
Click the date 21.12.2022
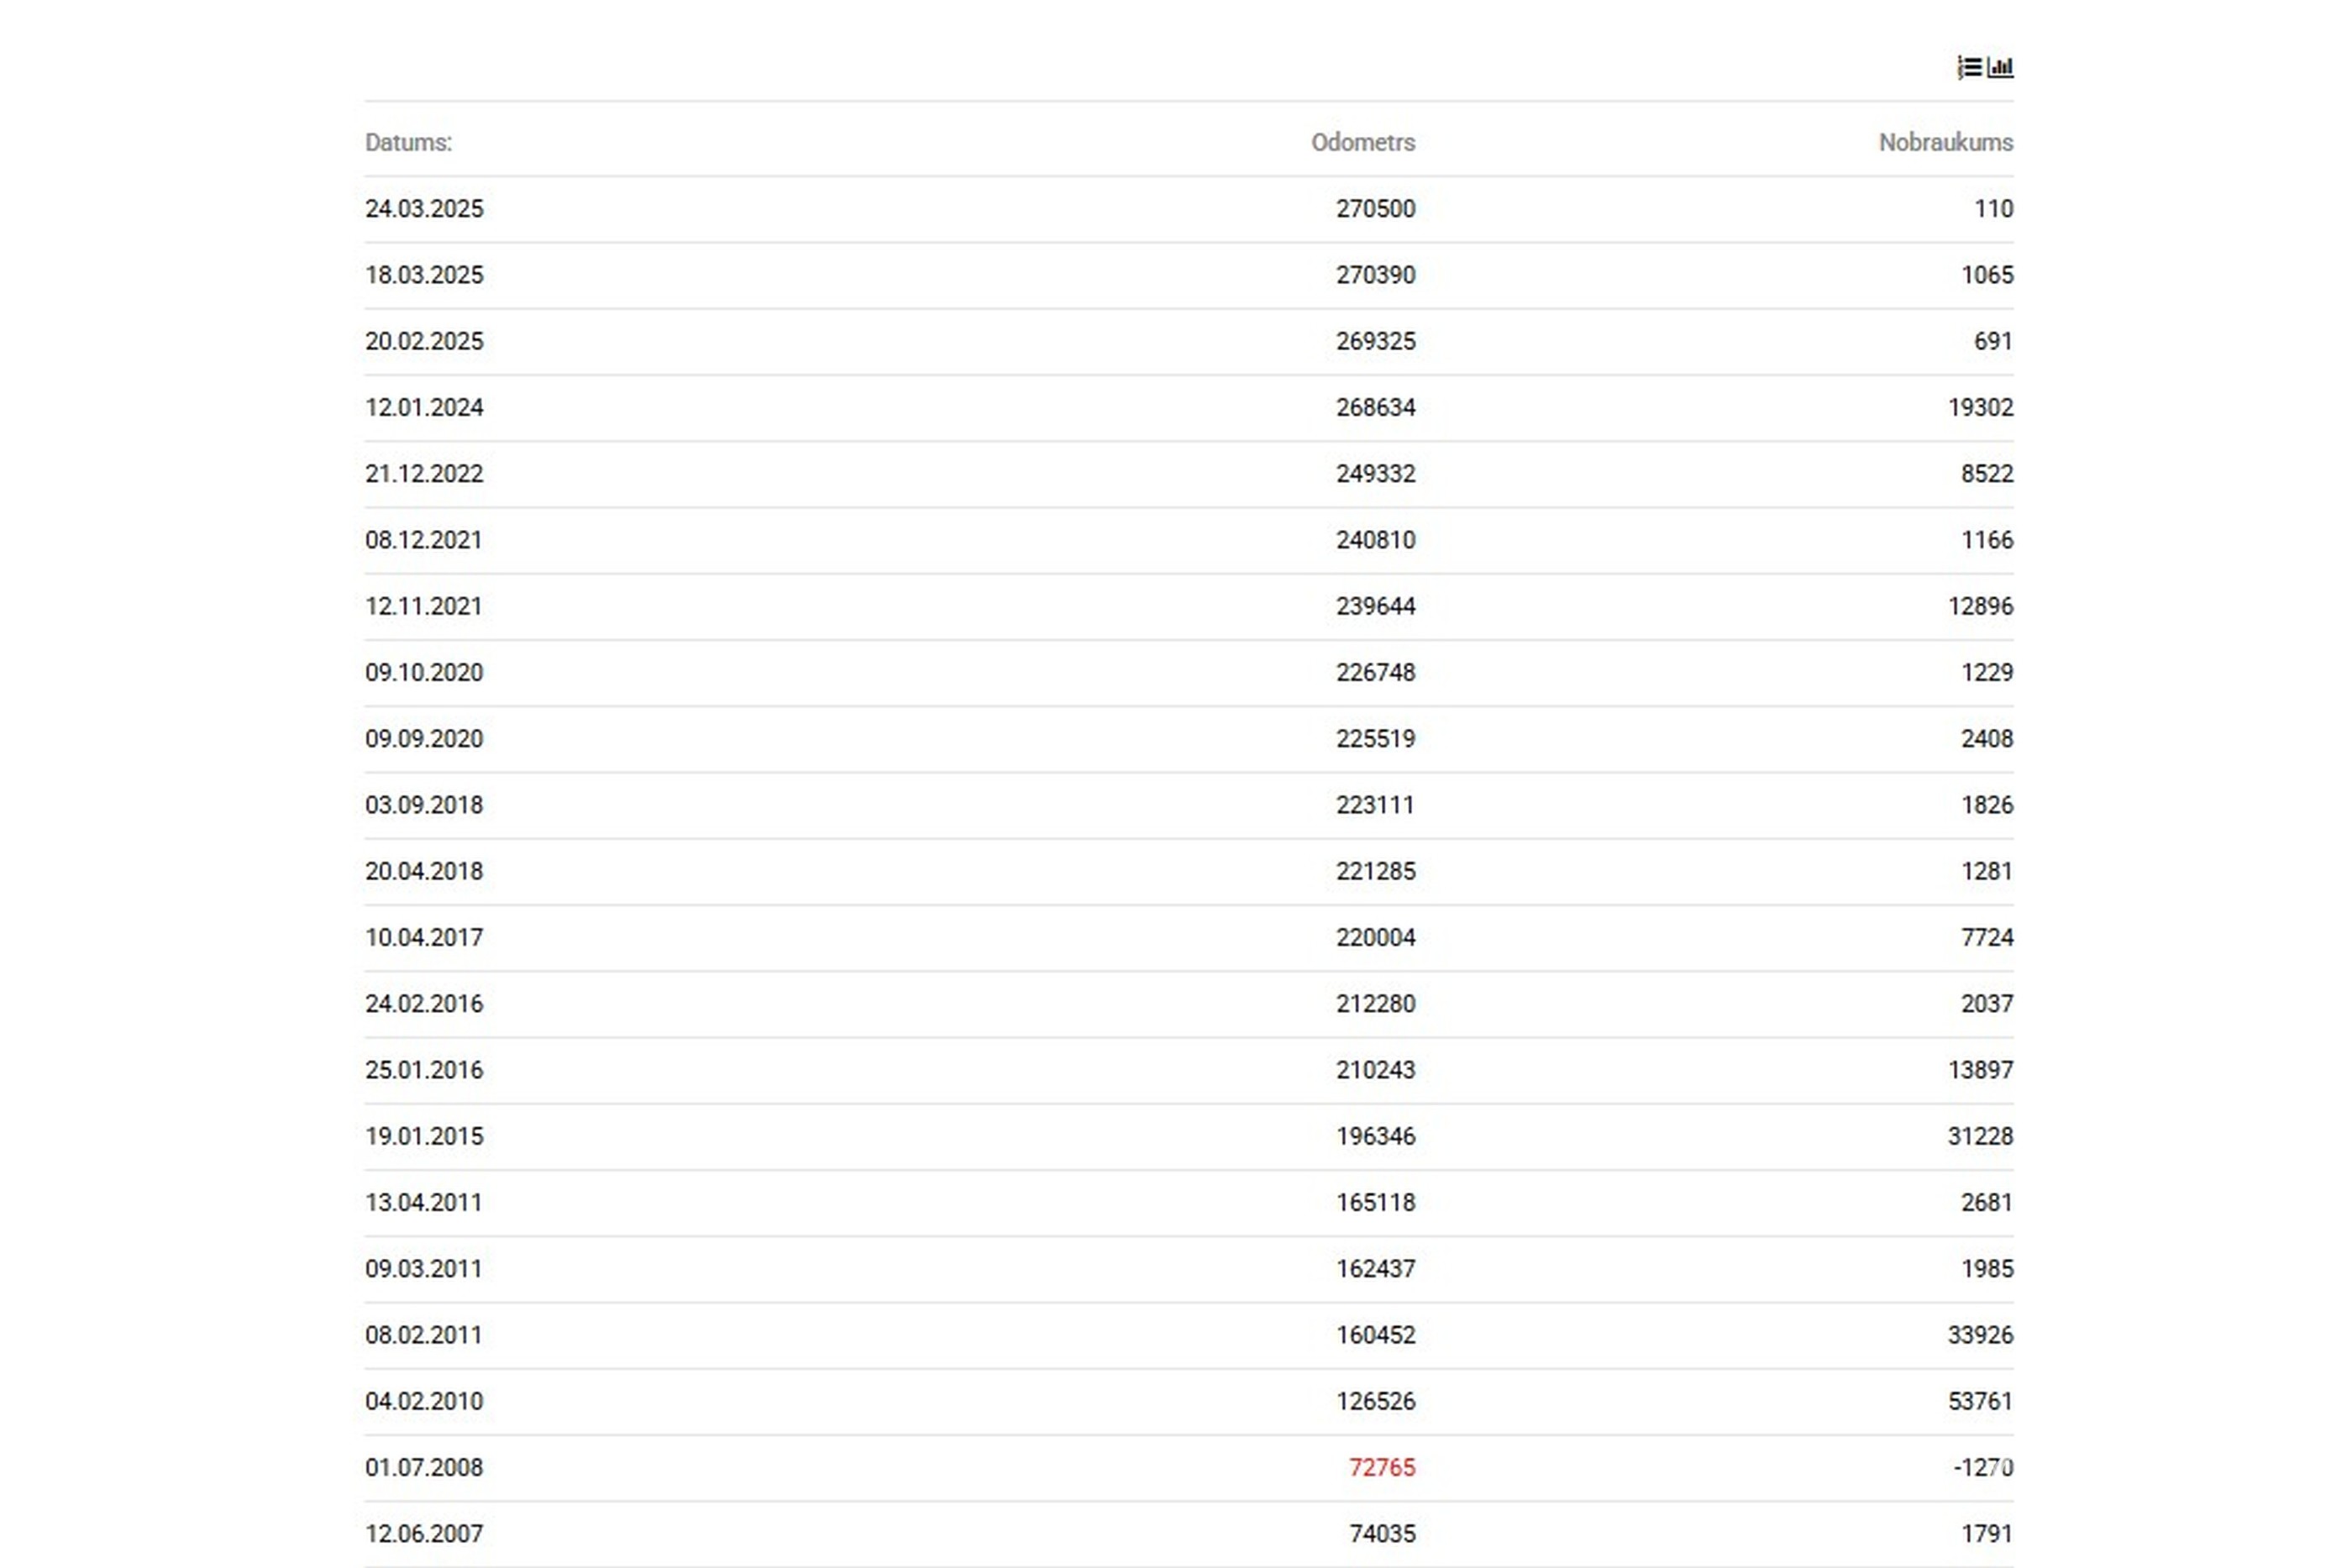(x=424, y=473)
